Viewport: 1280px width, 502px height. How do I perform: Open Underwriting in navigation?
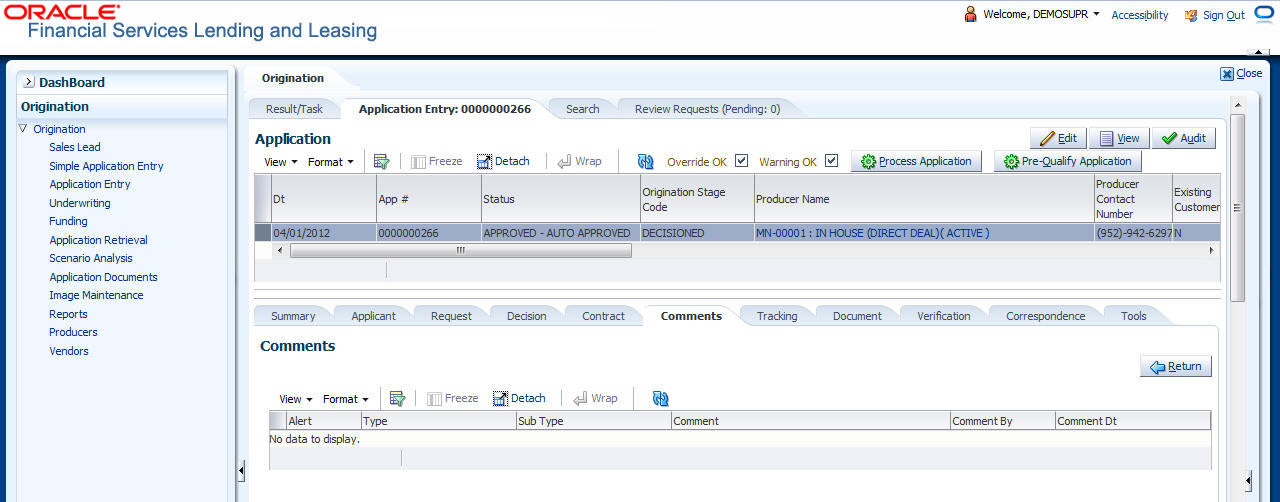pyautogui.click(x=80, y=203)
